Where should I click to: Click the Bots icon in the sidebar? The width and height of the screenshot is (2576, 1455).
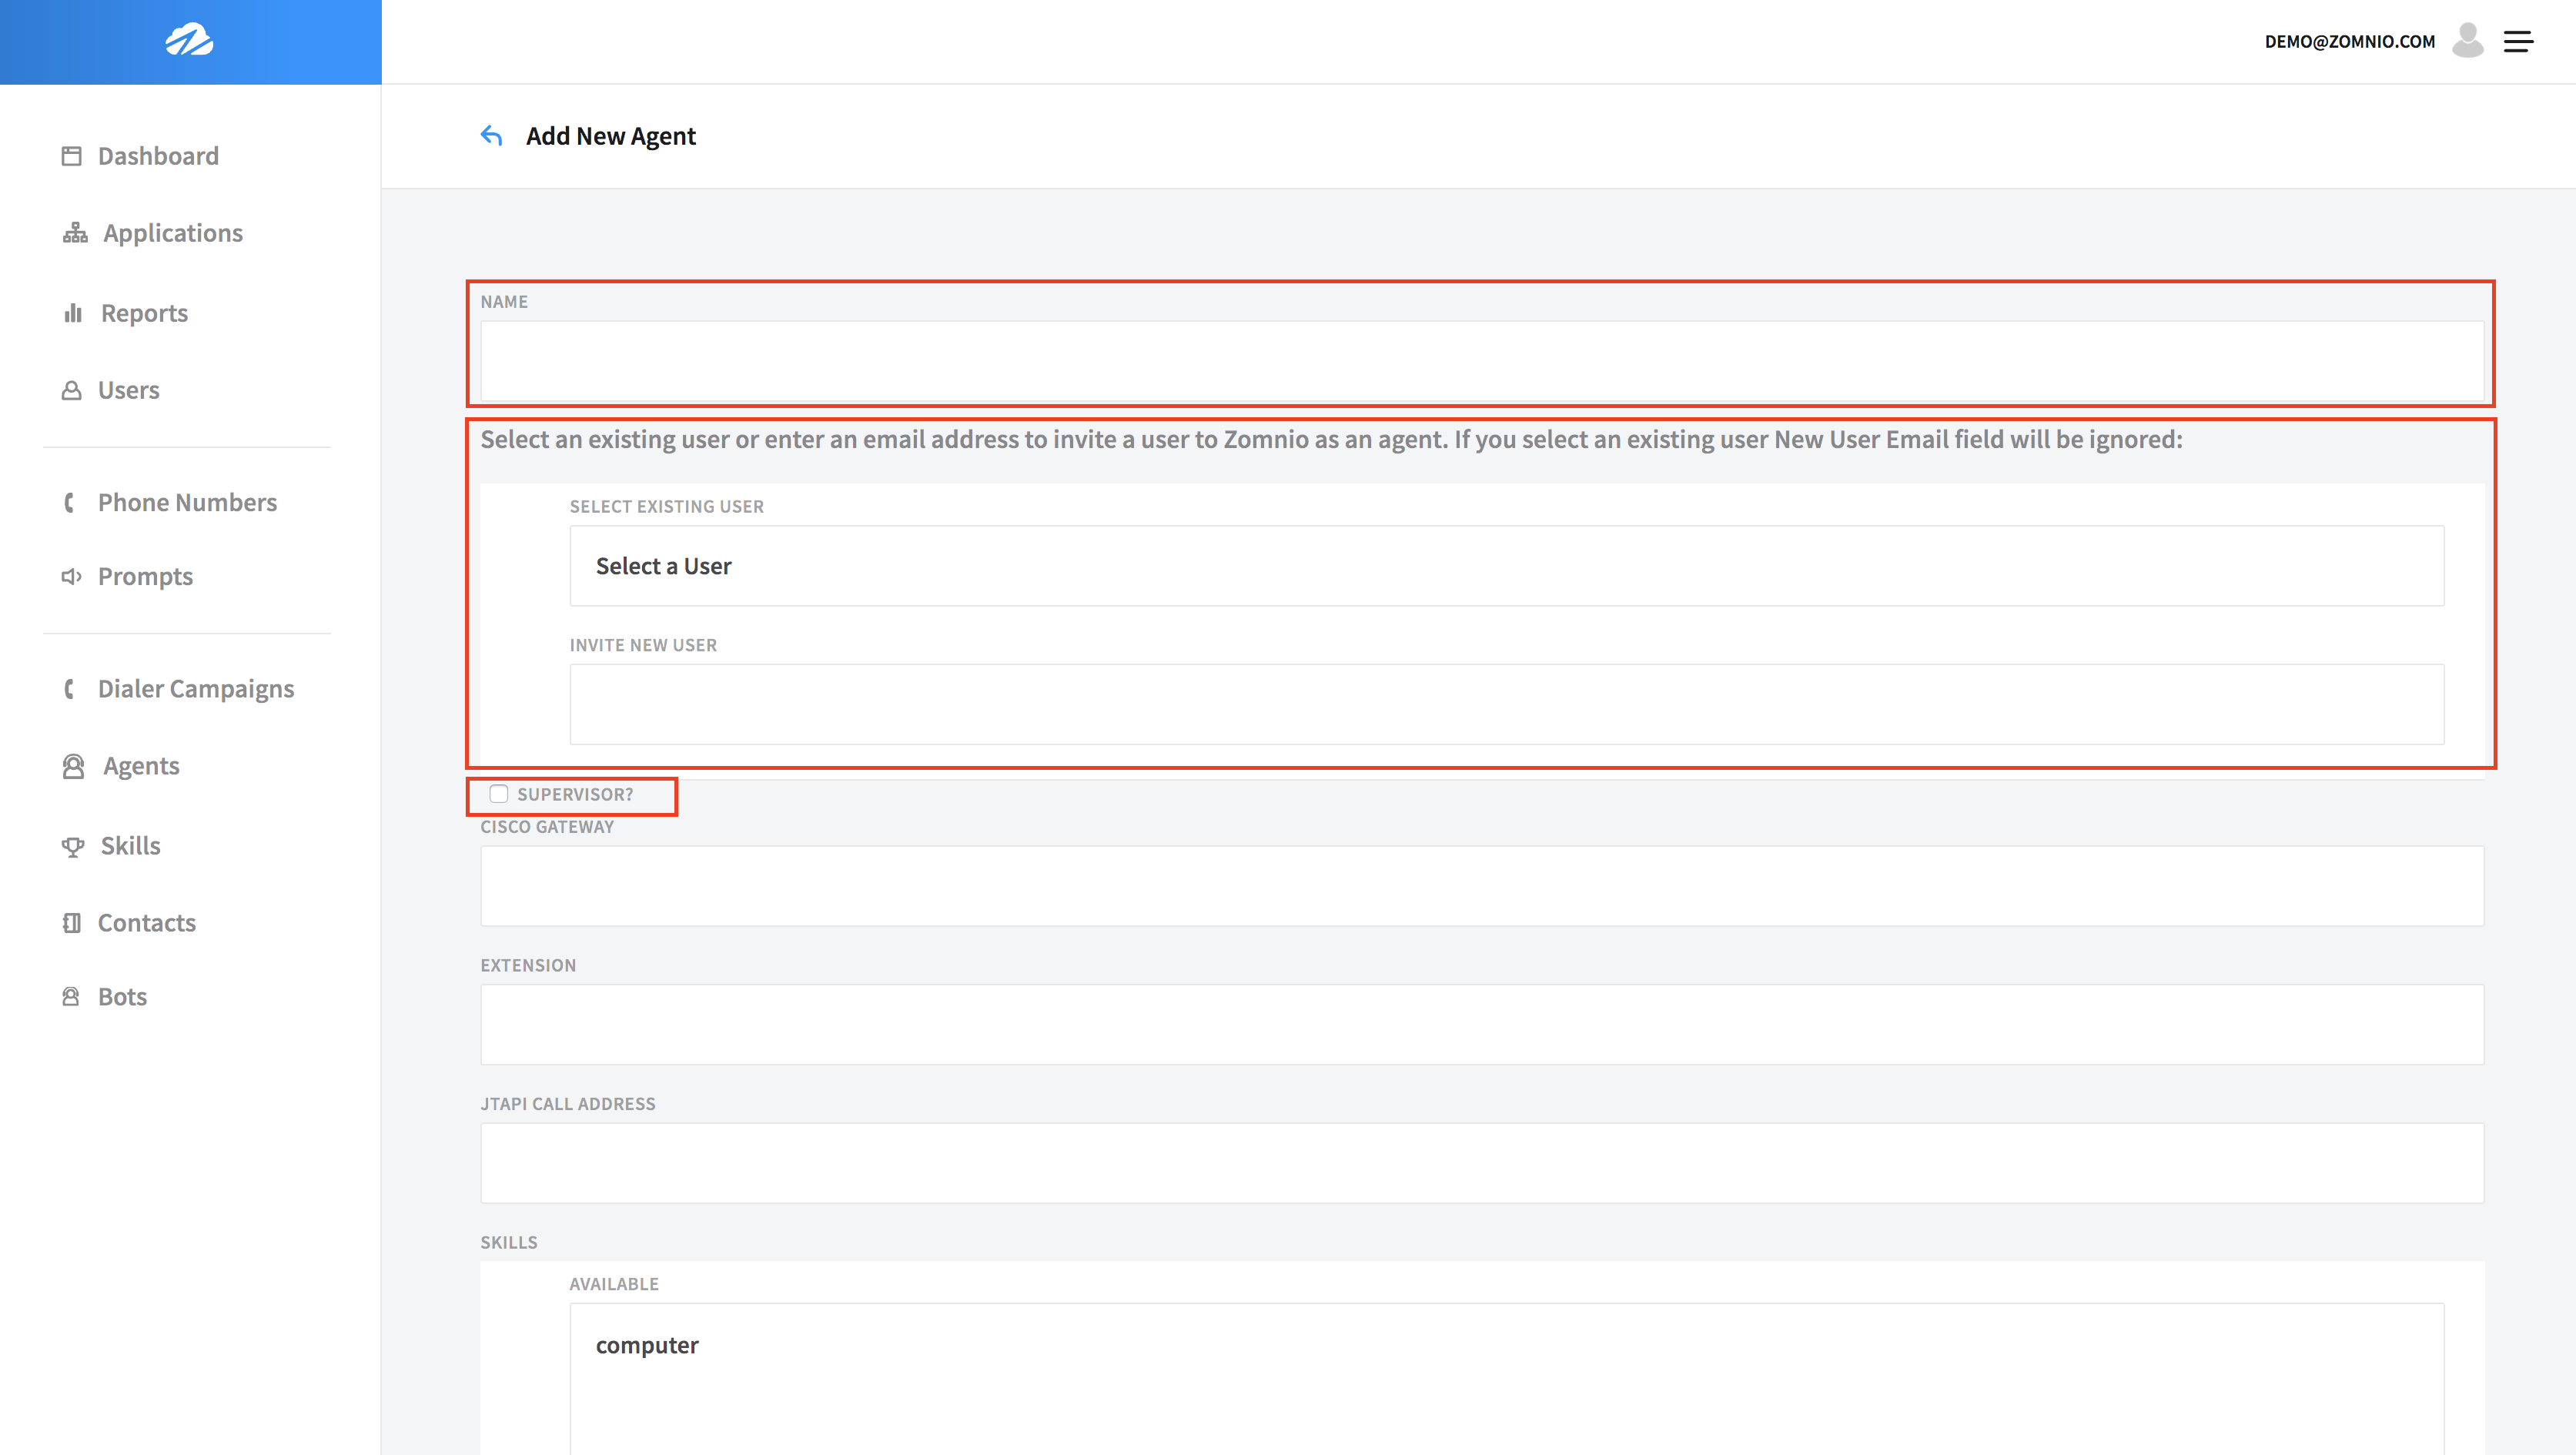pyautogui.click(x=71, y=997)
